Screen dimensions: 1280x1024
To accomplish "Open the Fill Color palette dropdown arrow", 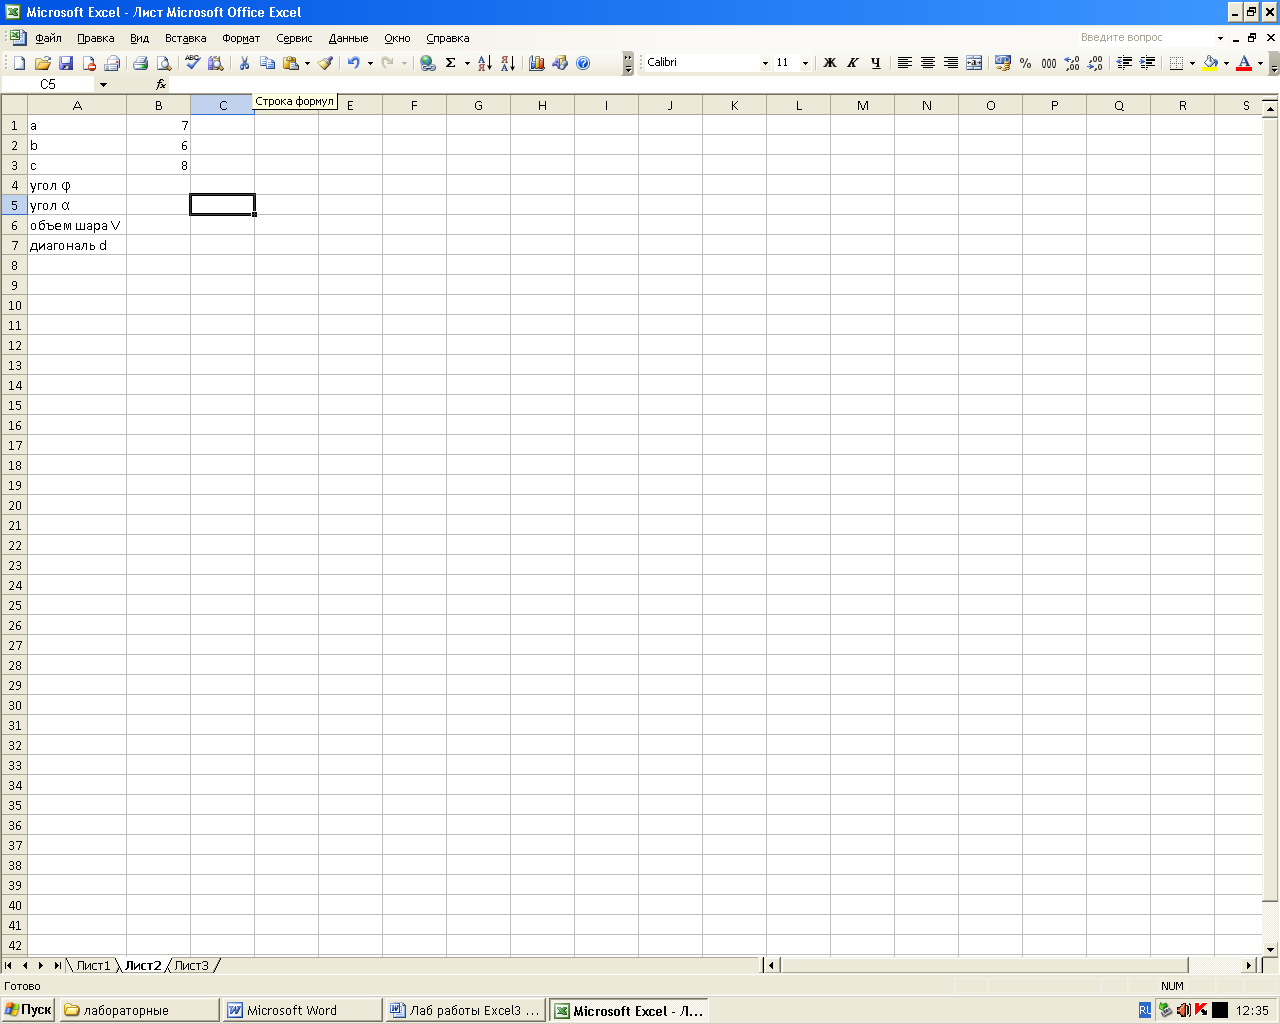I will (1226, 63).
